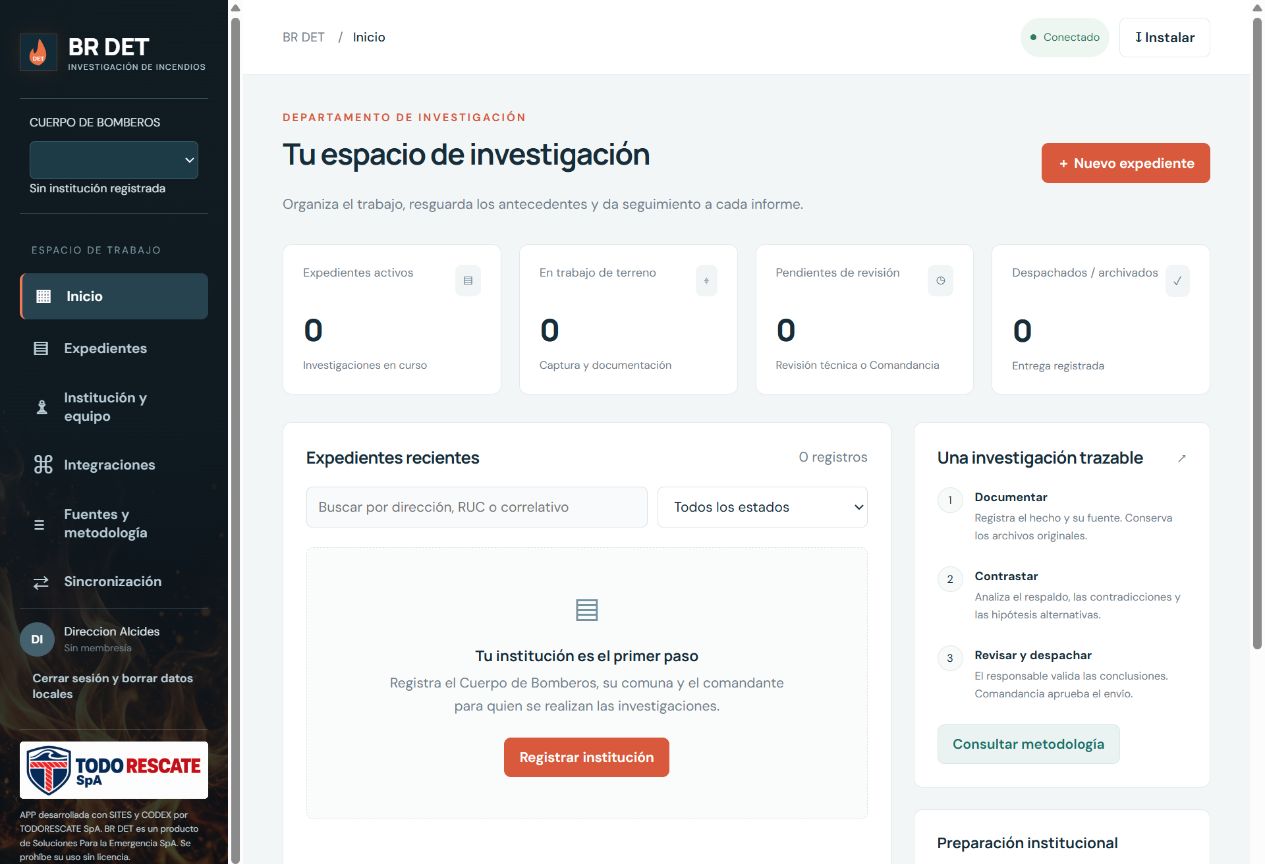Click the Nuevo expediente button

coord(1126,163)
